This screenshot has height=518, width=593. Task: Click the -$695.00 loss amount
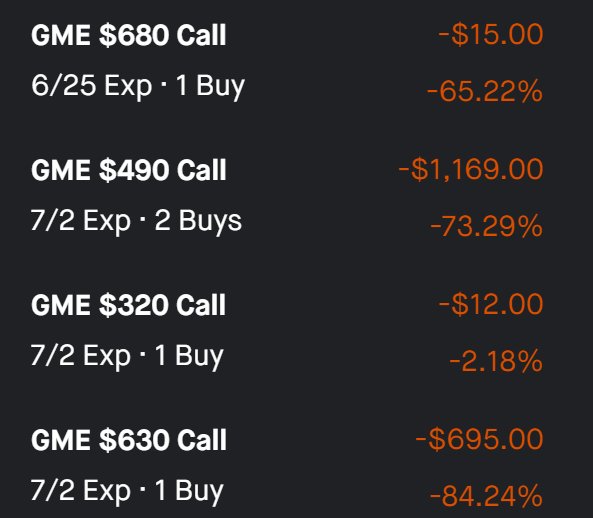[x=479, y=439]
